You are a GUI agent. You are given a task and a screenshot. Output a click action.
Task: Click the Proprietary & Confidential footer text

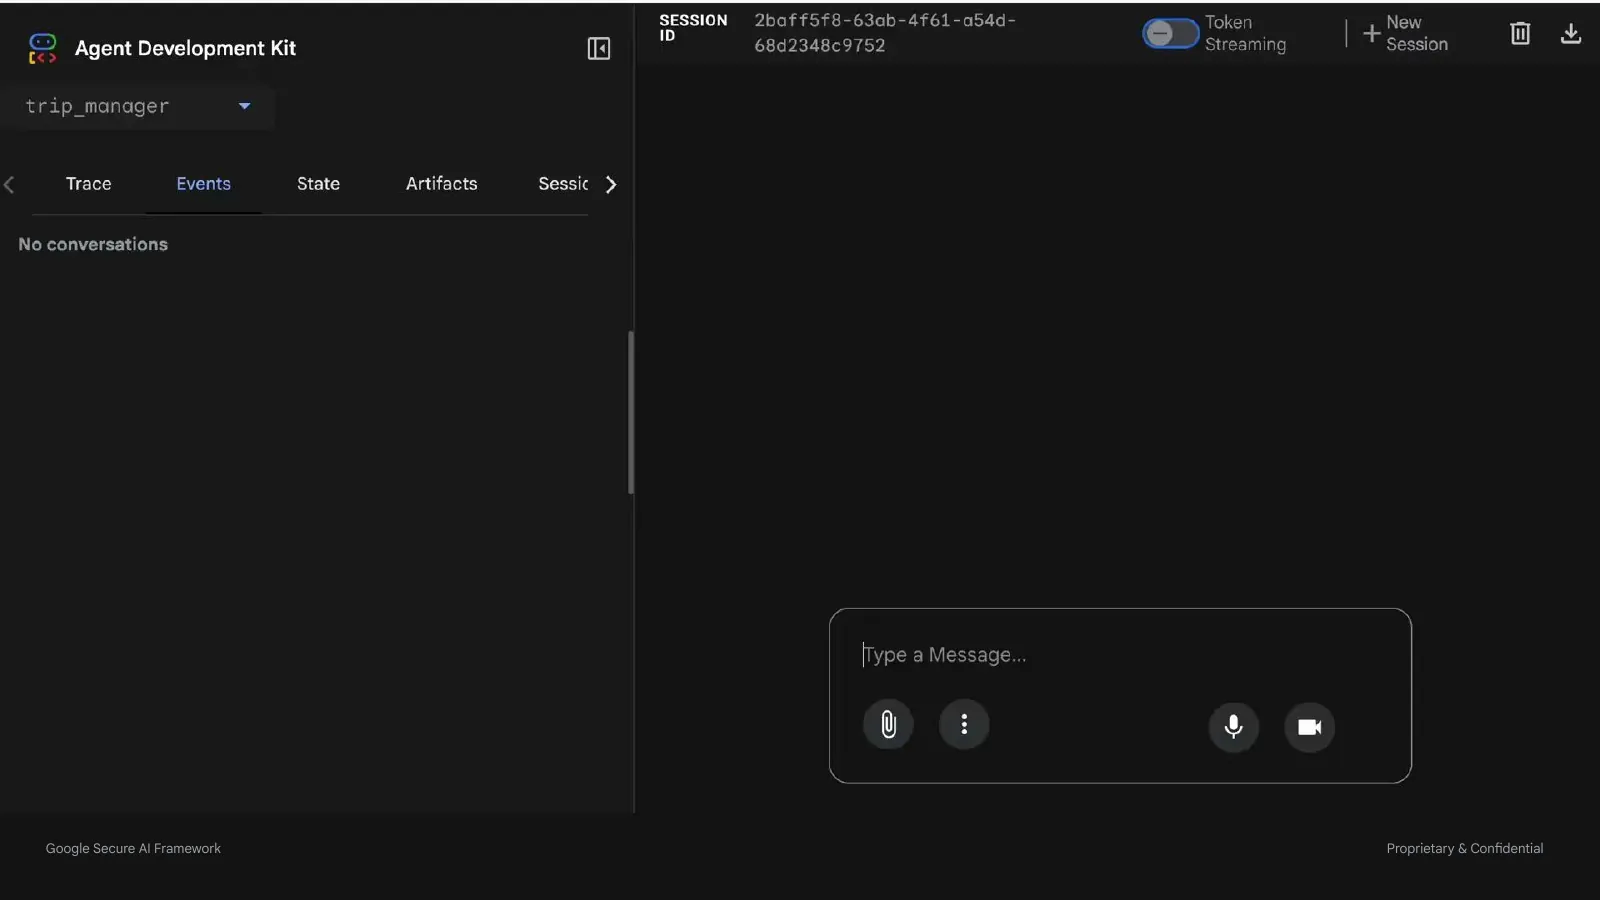click(x=1465, y=848)
